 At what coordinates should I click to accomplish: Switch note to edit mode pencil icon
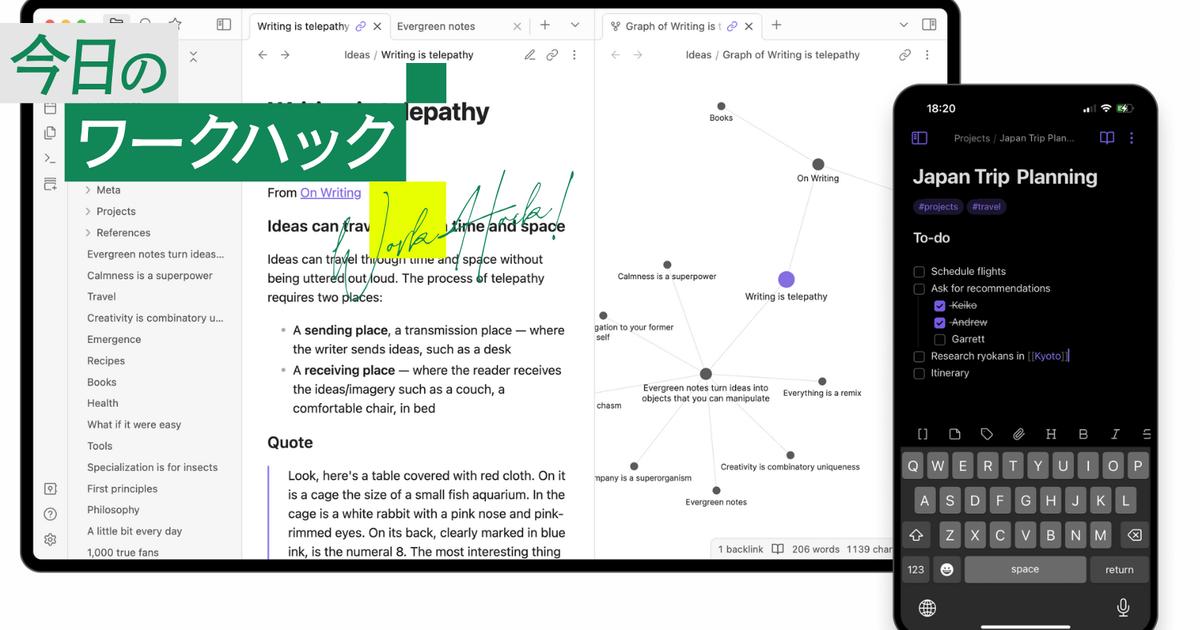pyautogui.click(x=530, y=55)
